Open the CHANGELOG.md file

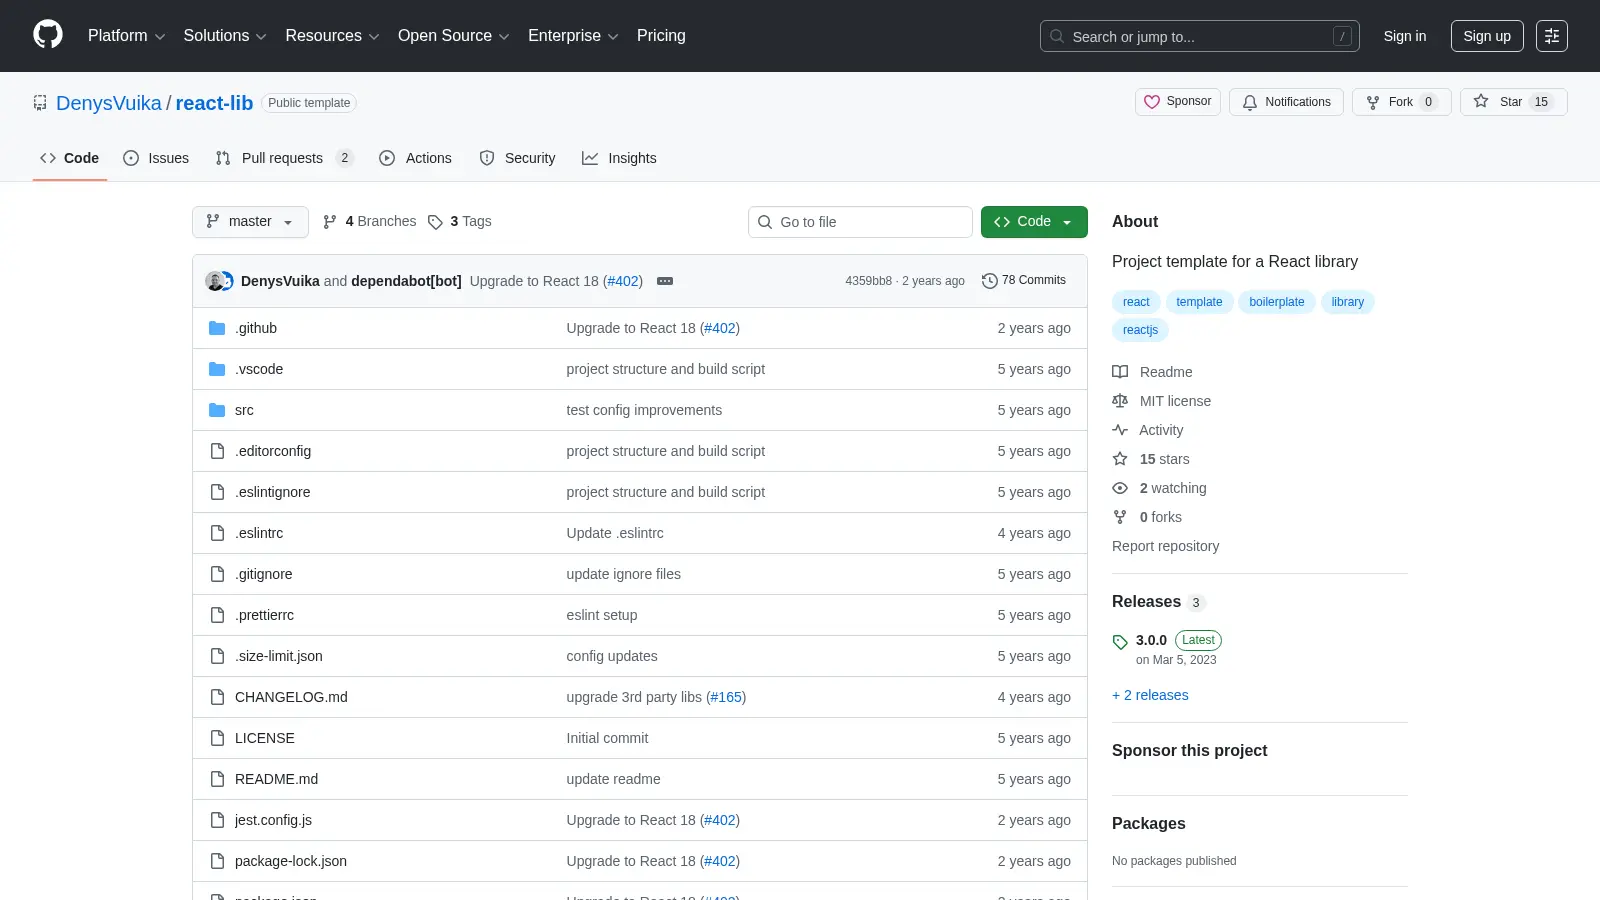tap(291, 697)
